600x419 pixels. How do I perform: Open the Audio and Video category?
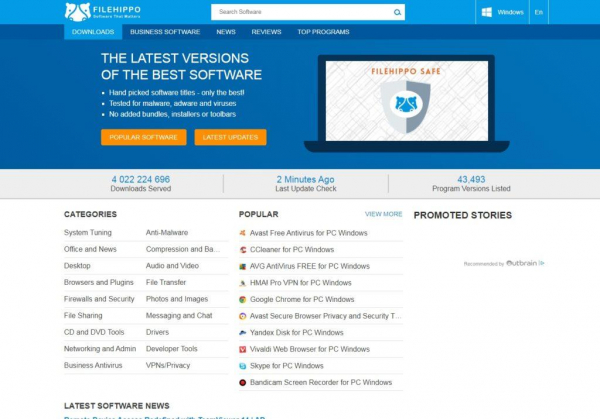[172, 266]
